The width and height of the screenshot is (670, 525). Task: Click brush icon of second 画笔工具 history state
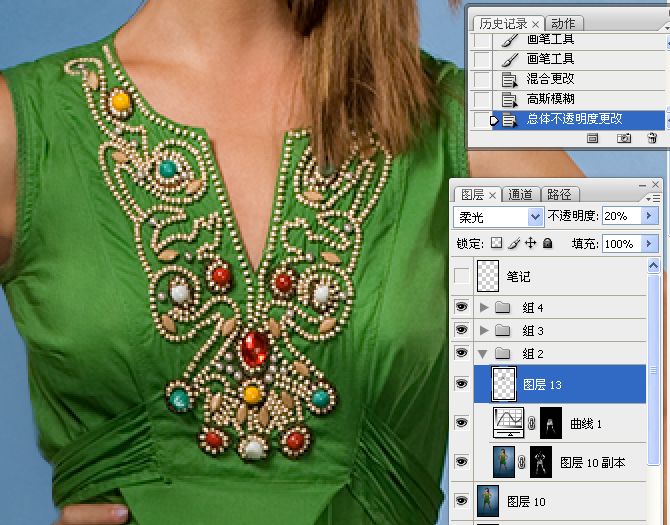coord(510,59)
